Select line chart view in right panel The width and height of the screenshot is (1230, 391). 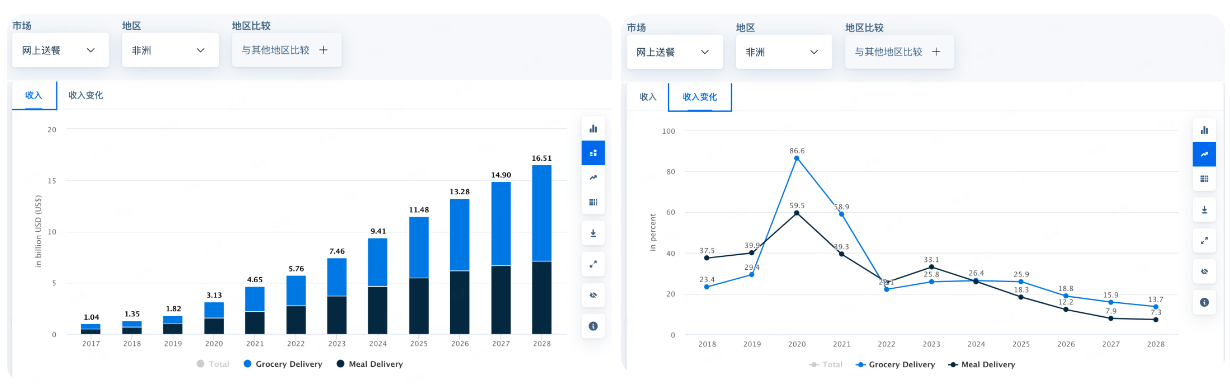point(1204,154)
